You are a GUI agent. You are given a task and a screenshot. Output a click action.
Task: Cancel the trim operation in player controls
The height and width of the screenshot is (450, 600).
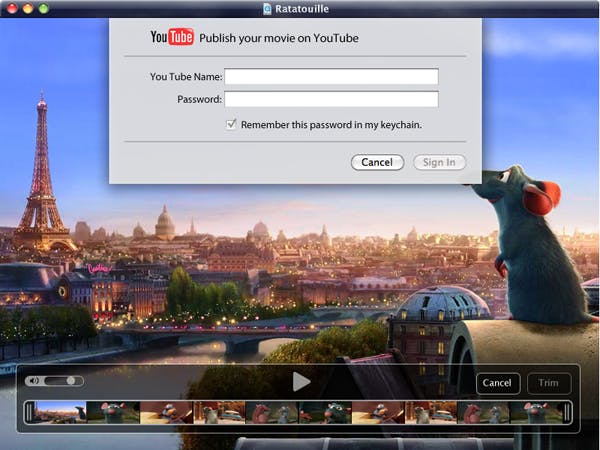[498, 383]
